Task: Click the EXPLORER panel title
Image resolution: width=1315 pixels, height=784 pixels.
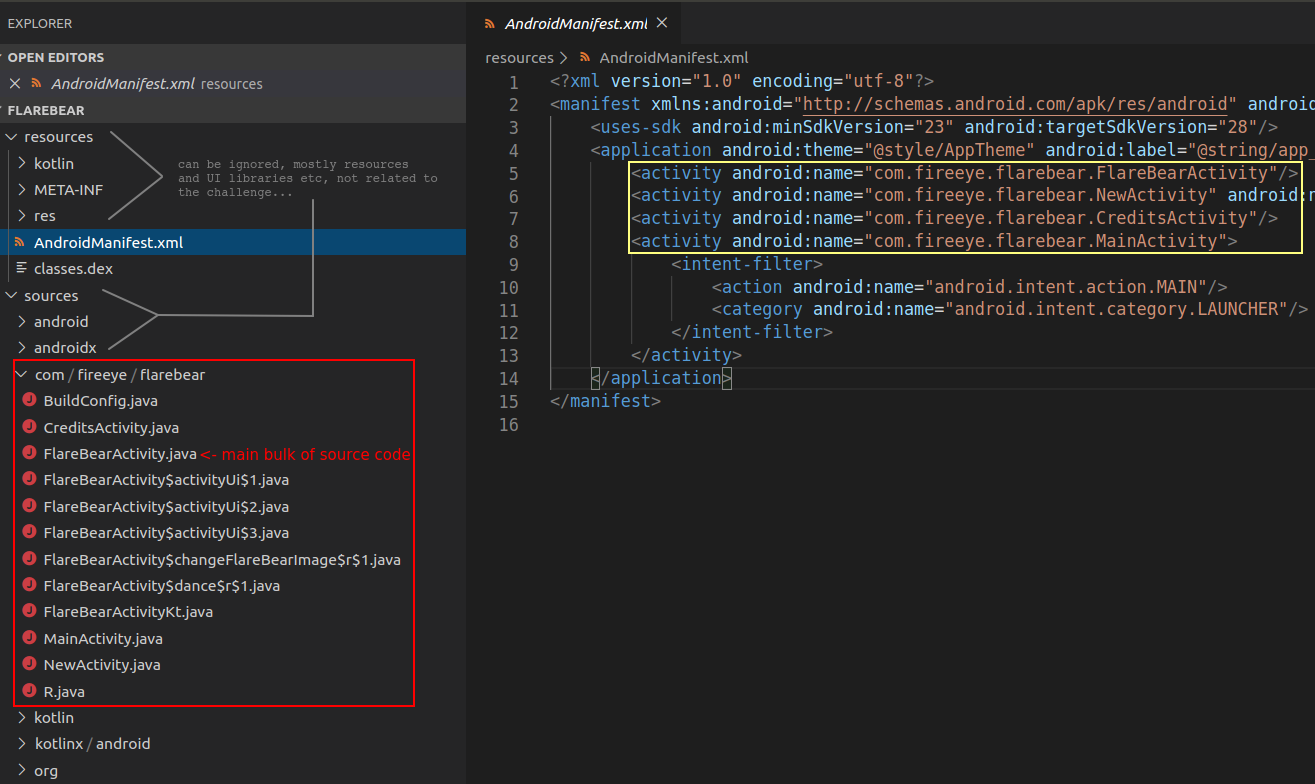Action: (x=40, y=22)
